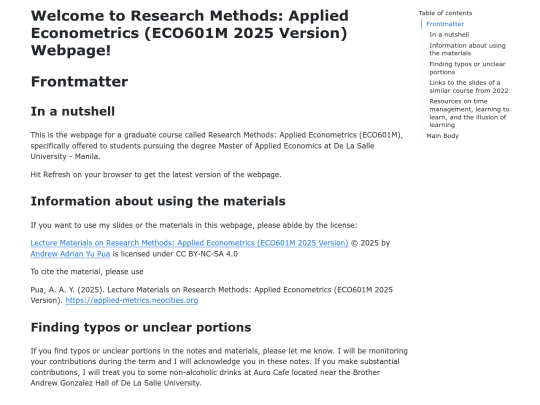540x405 pixels.
Task: Open the applied-metrics.neocities.org URL
Action: point(132,300)
